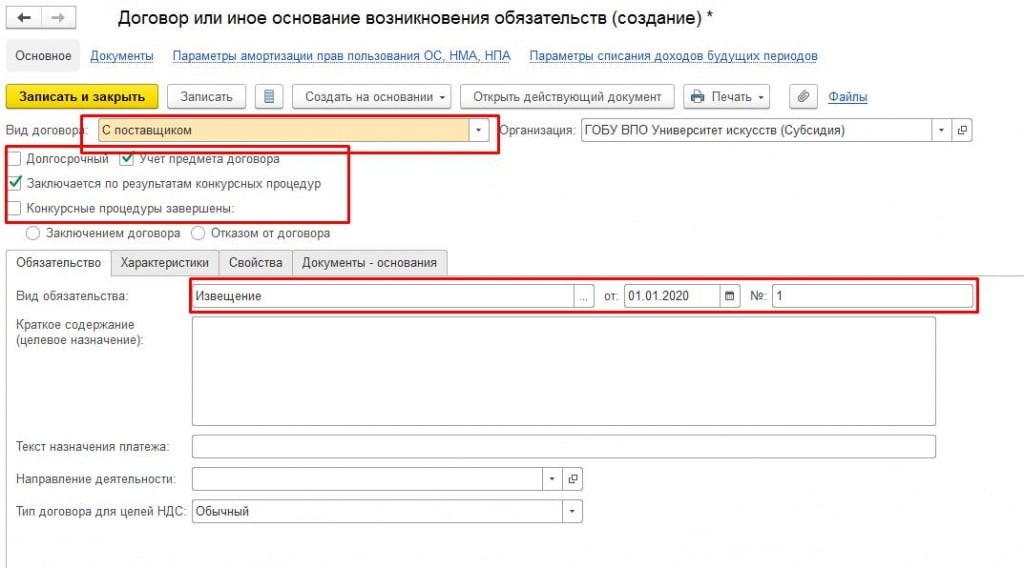Open the Документы - основания tab
The width and height of the screenshot is (1024, 568).
coord(369,263)
